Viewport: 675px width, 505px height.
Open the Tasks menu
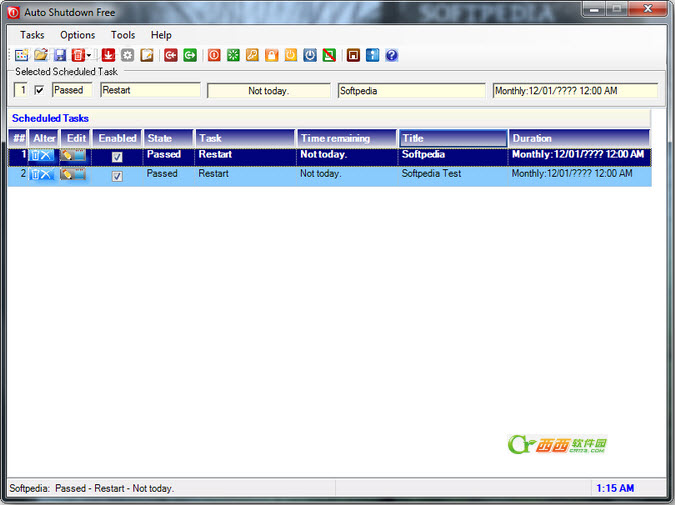pyautogui.click(x=32, y=35)
